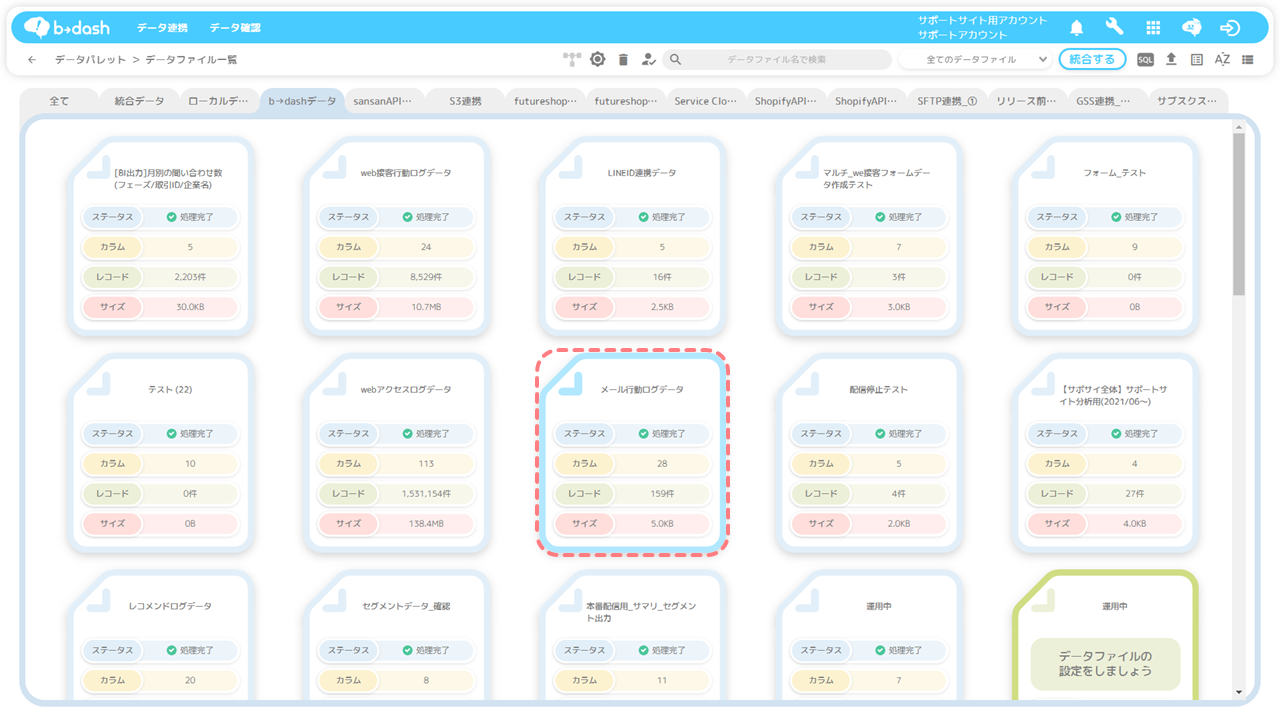This screenshot has height=720, width=1280.
Task: Click the scroll-up arrow of the scrollbar
Action: coord(1239,127)
